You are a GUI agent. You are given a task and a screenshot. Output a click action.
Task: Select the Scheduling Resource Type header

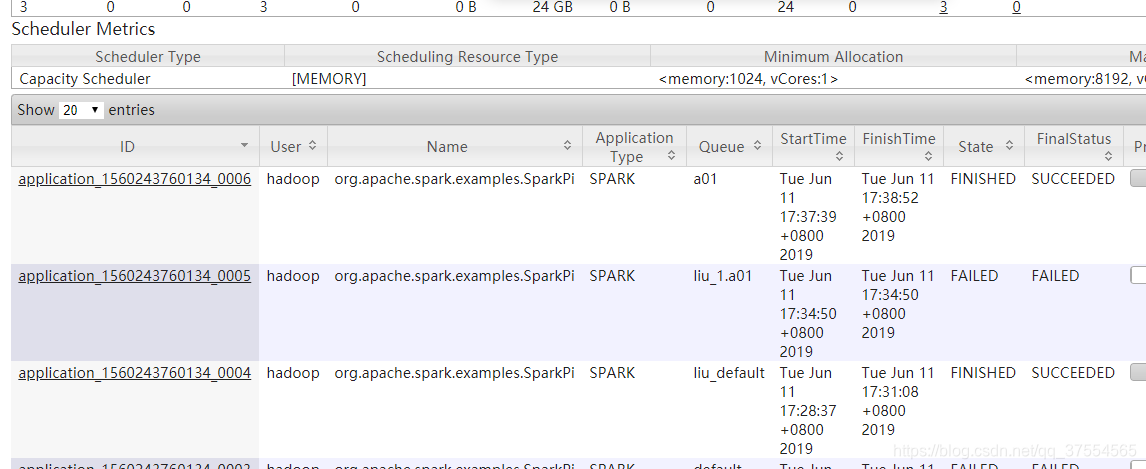(467, 57)
